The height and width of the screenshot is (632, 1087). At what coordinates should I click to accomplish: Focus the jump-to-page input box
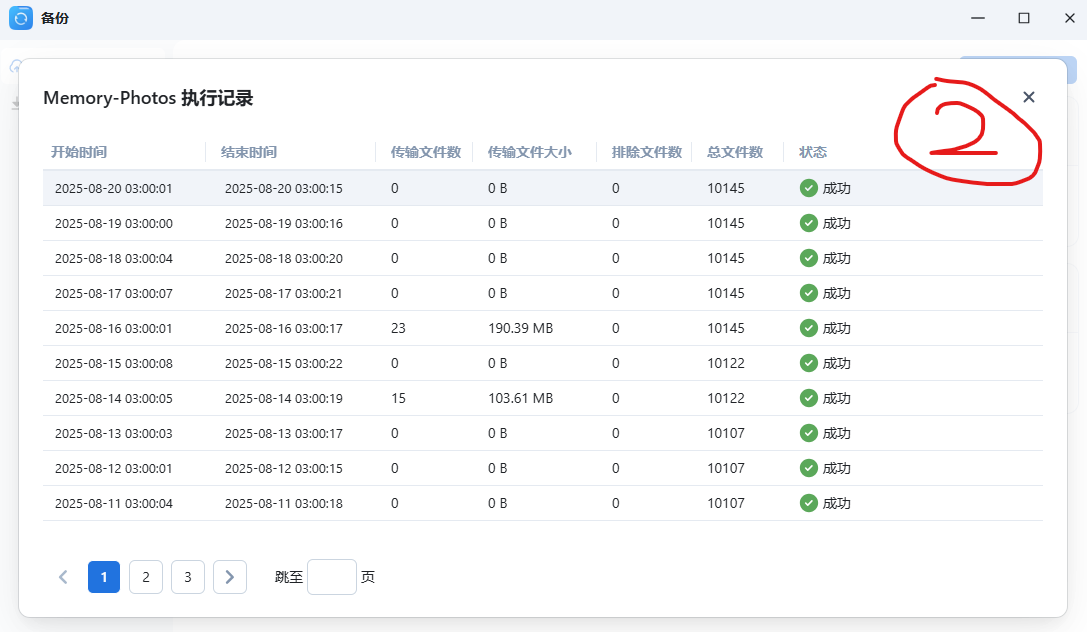pyautogui.click(x=332, y=577)
